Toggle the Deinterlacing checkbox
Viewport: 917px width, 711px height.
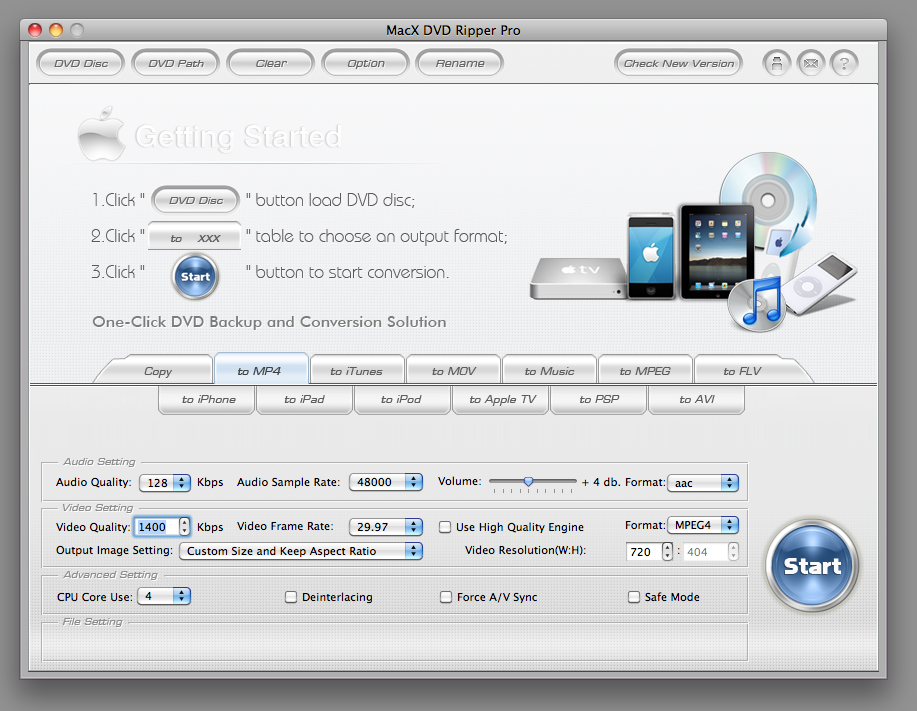[291, 597]
